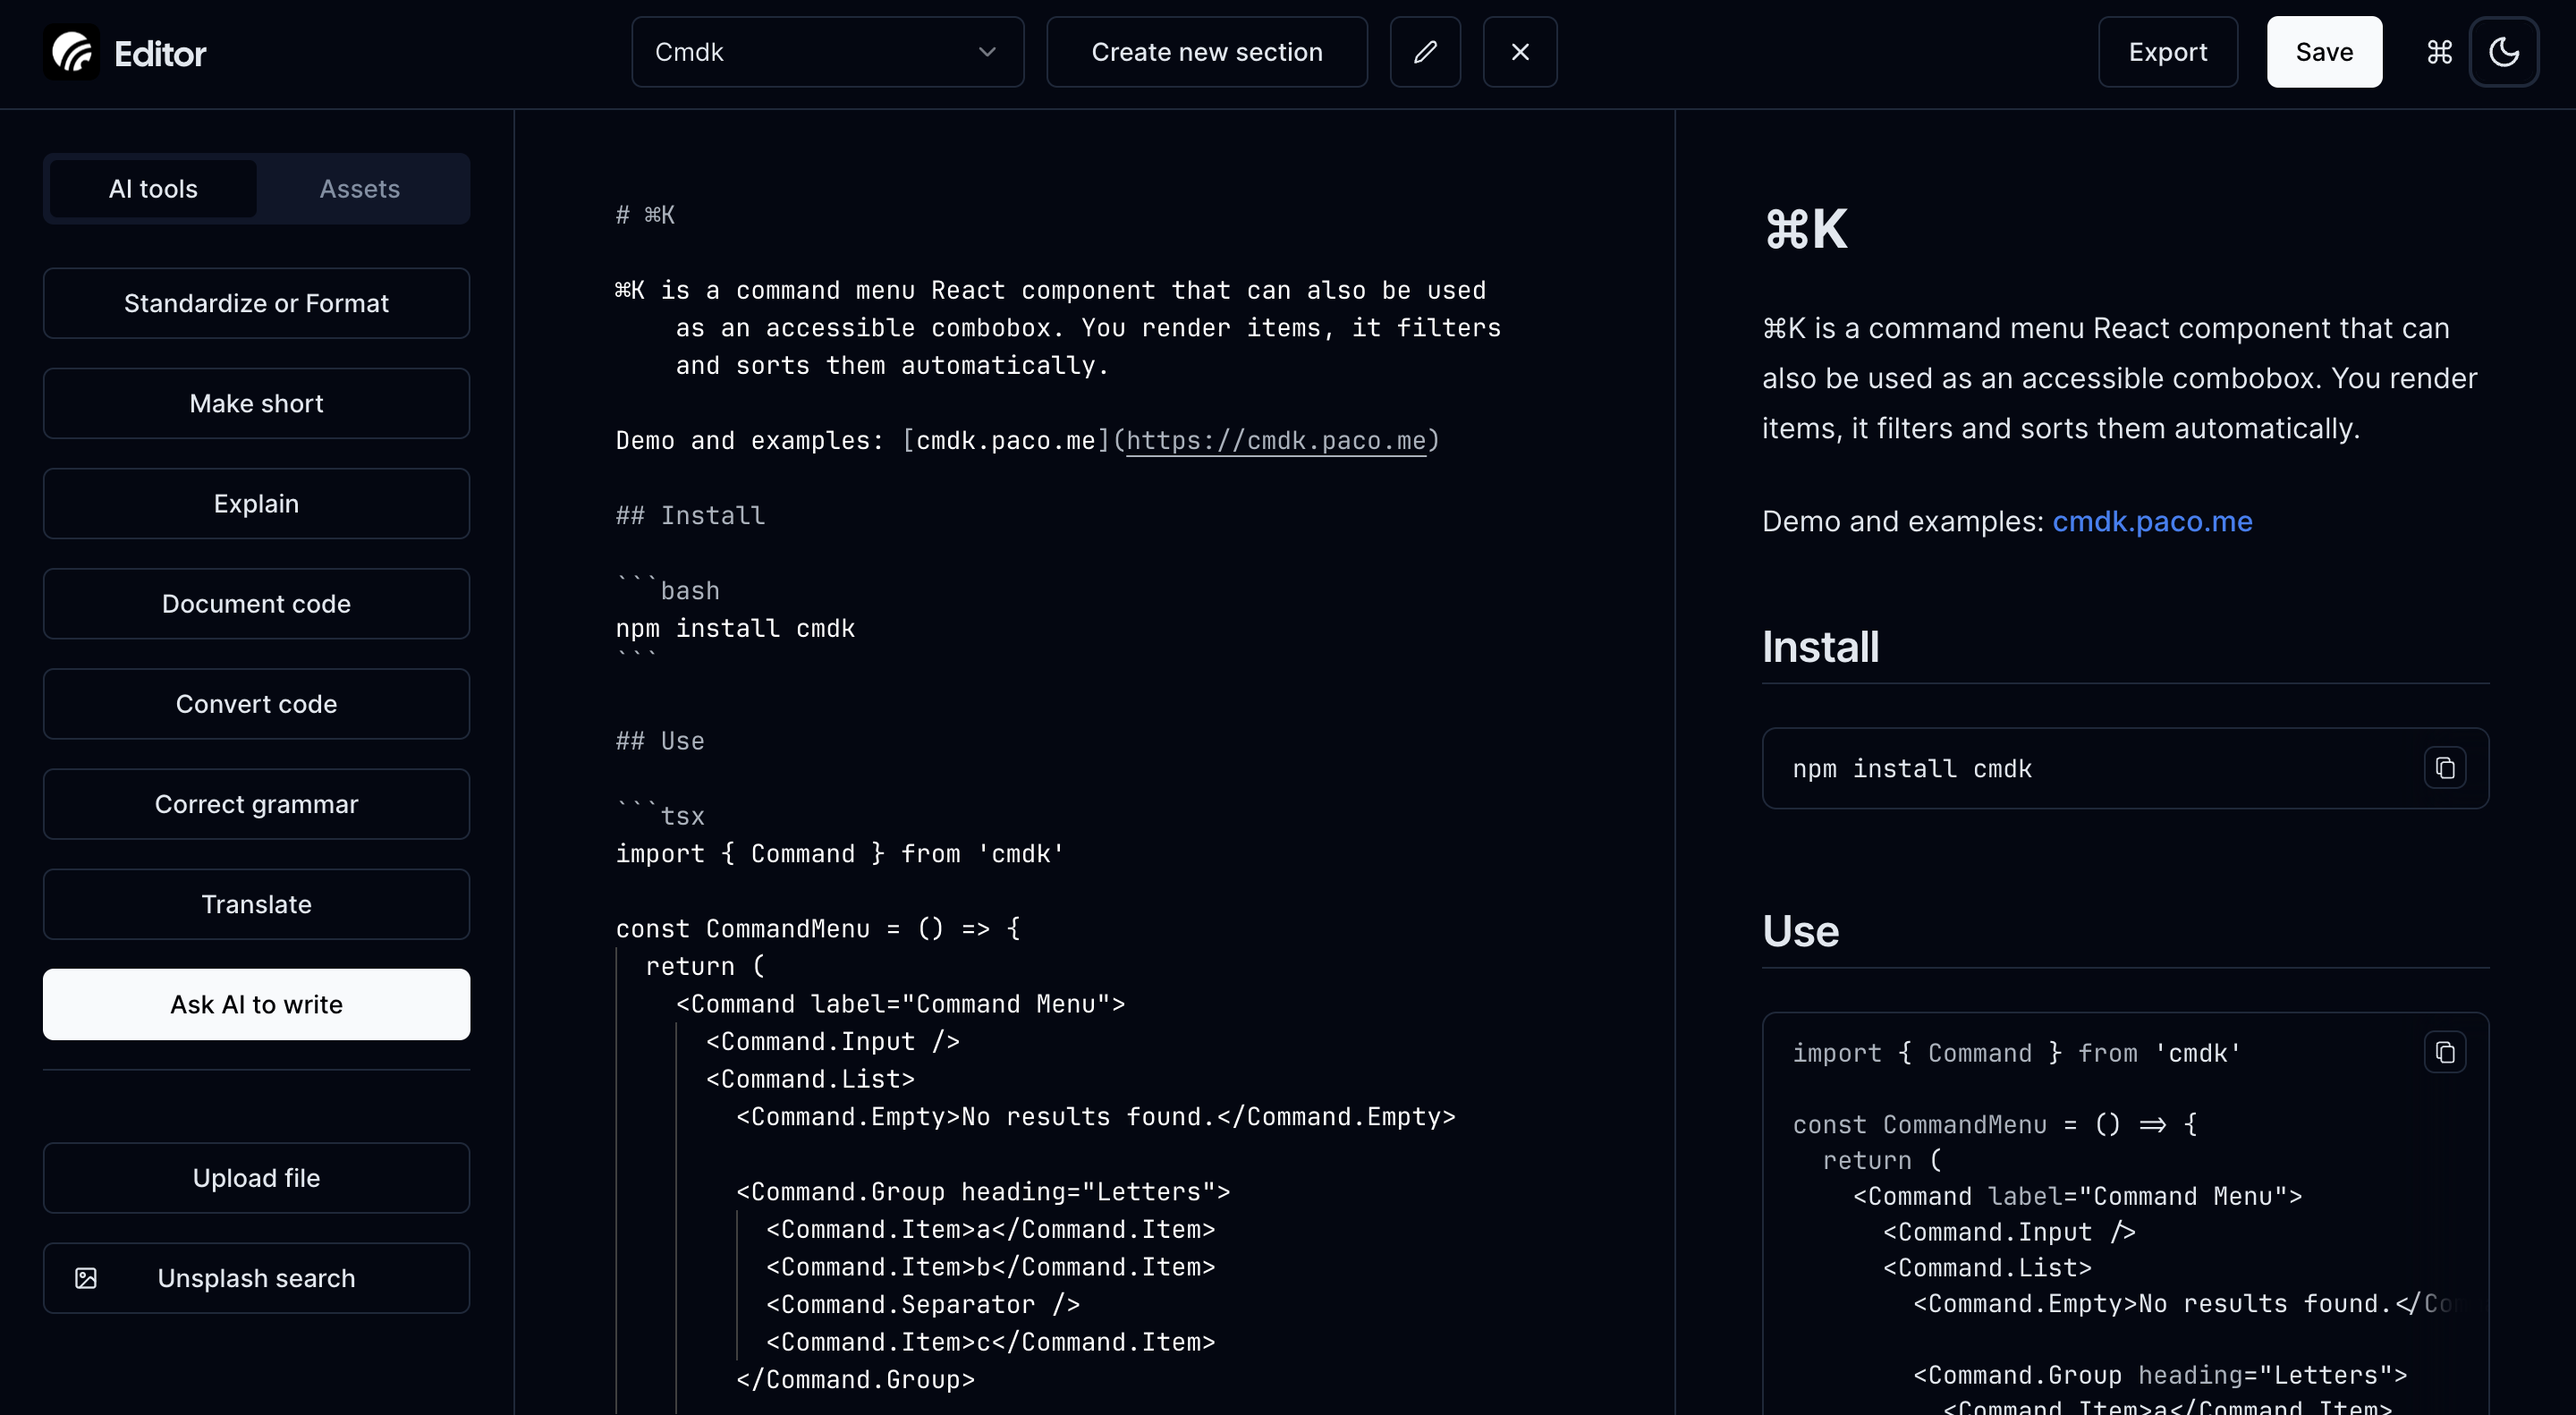Toggle dark mode with moon icon
This screenshot has height=1415, width=2576.
2503,52
